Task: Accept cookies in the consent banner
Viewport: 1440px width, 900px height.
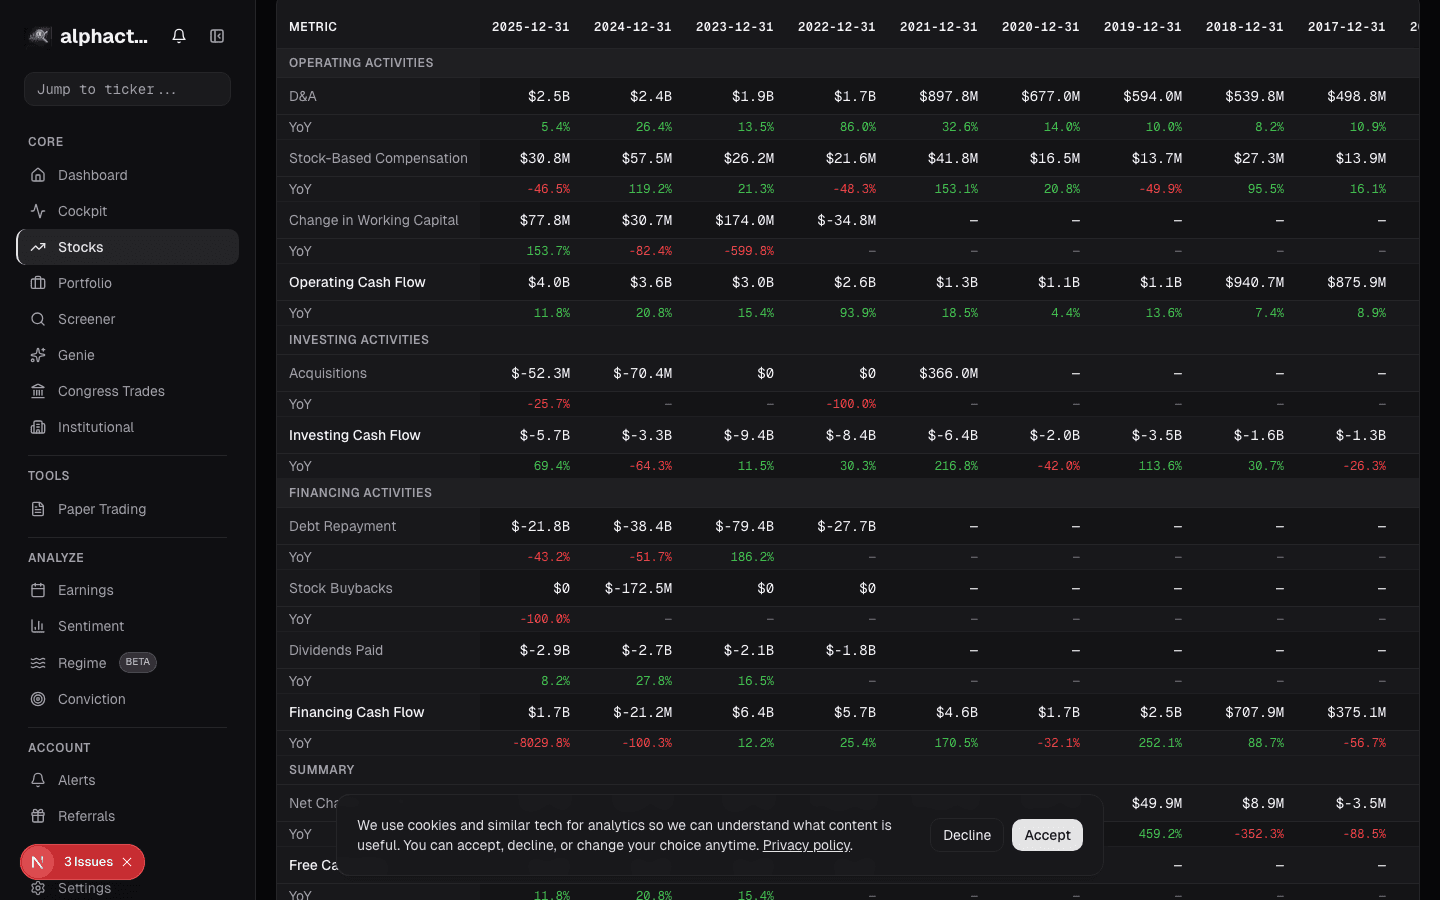Action: click(x=1047, y=835)
